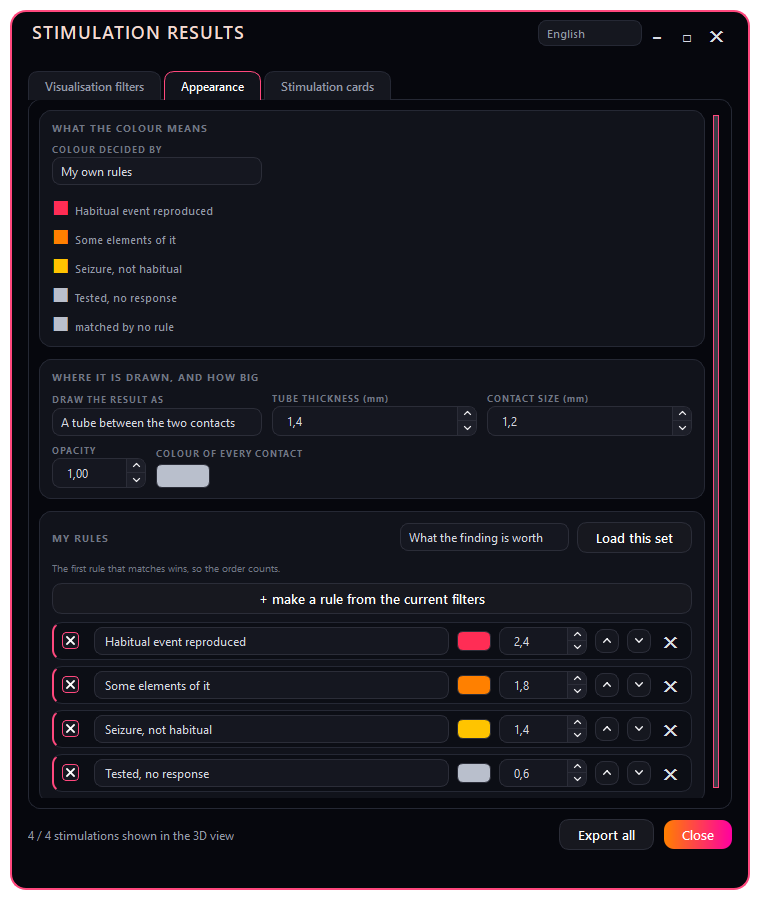Move the Tested, no response rule up

pyautogui.click(x=607, y=774)
